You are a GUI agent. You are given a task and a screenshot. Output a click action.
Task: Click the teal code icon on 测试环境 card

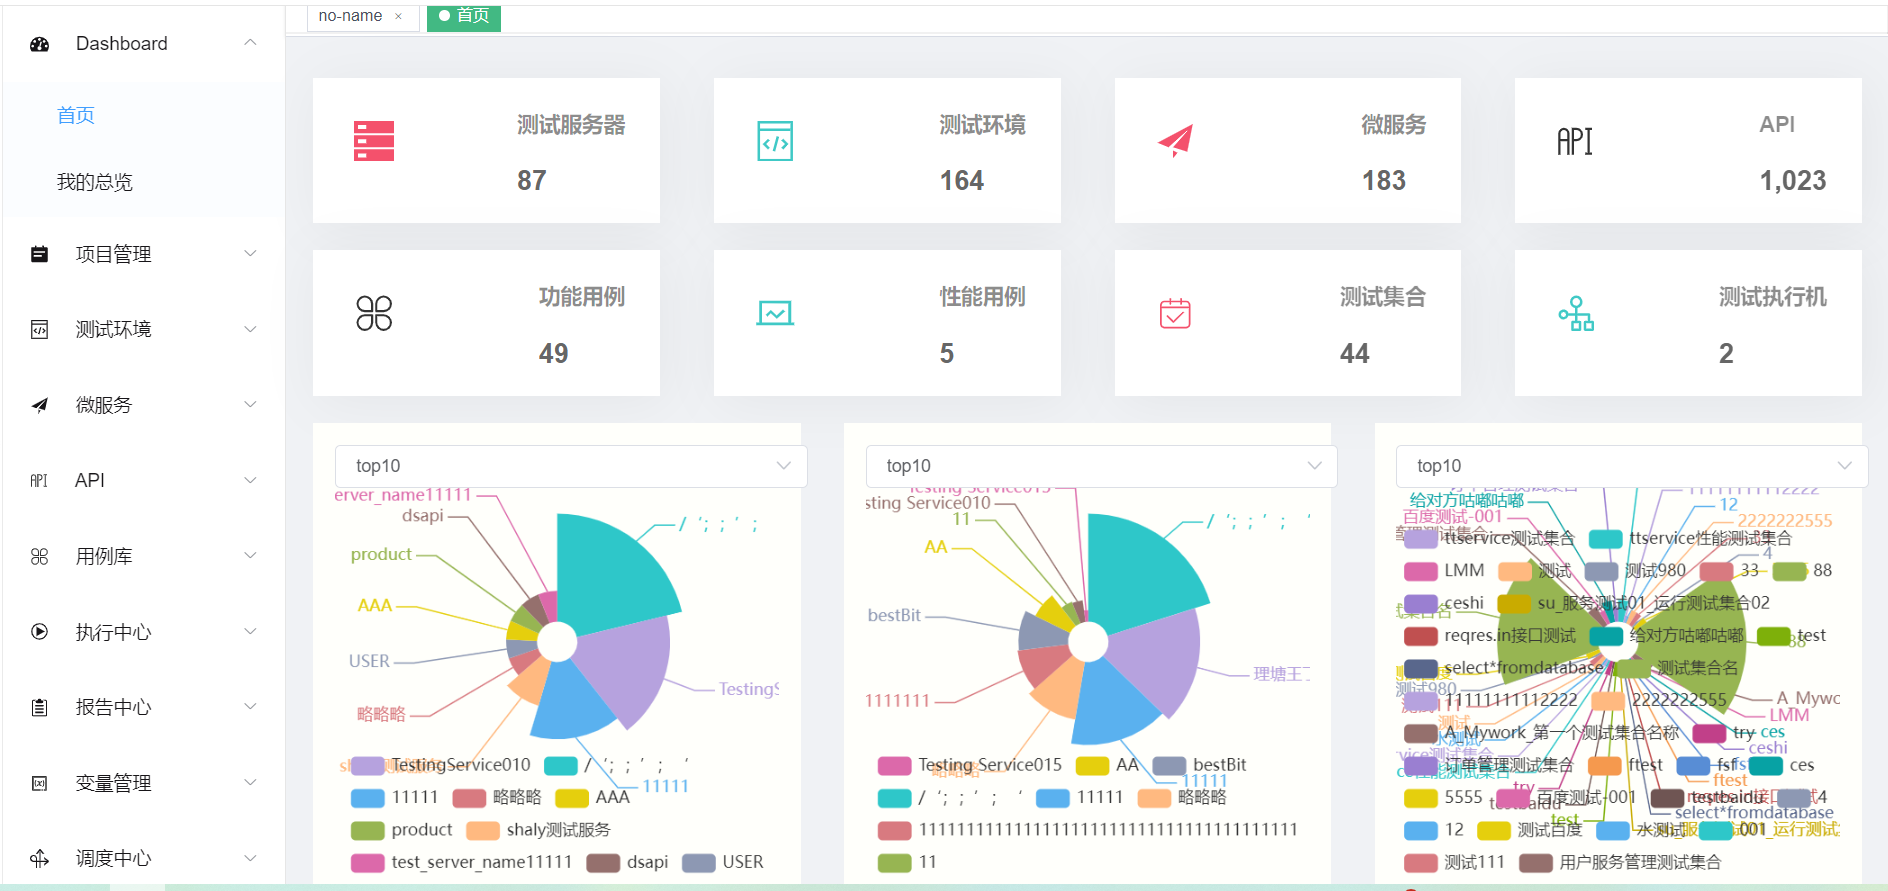[x=775, y=141]
